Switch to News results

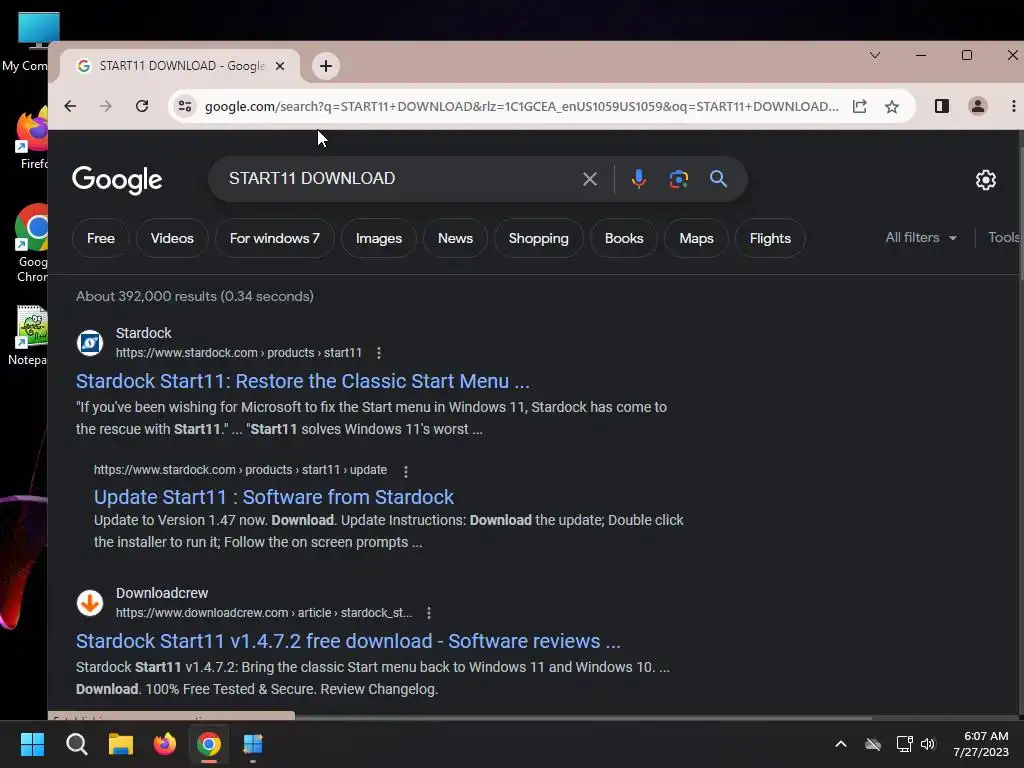click(455, 238)
